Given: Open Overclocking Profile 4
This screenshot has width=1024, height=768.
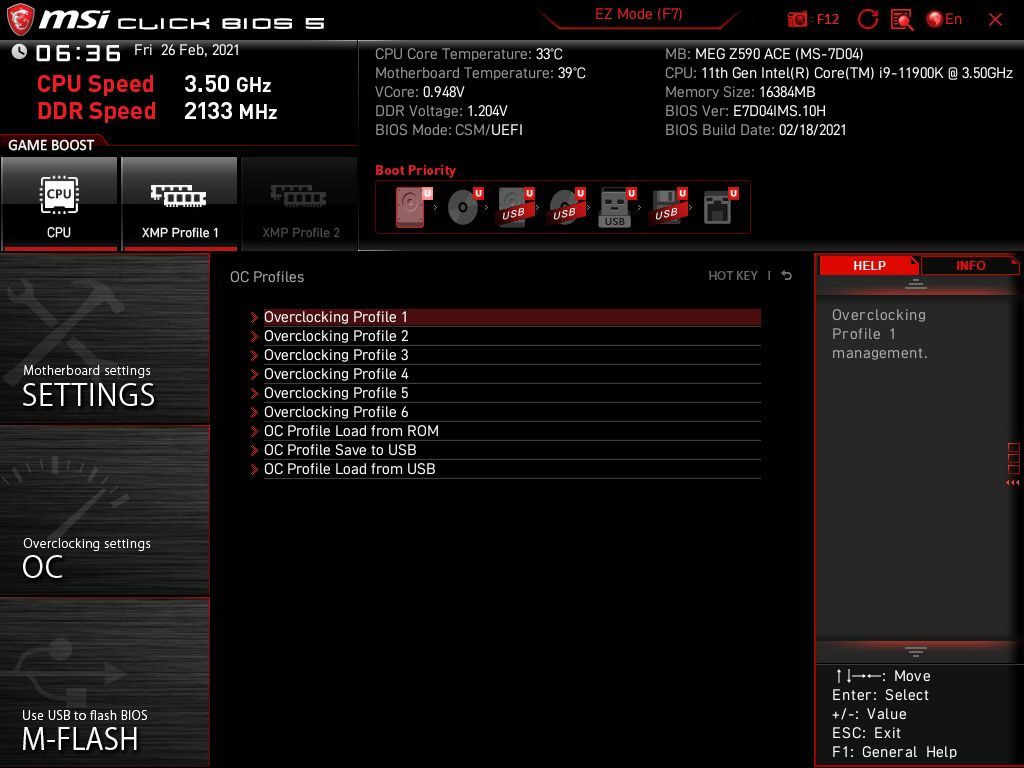Looking at the screenshot, I should (x=512, y=374).
